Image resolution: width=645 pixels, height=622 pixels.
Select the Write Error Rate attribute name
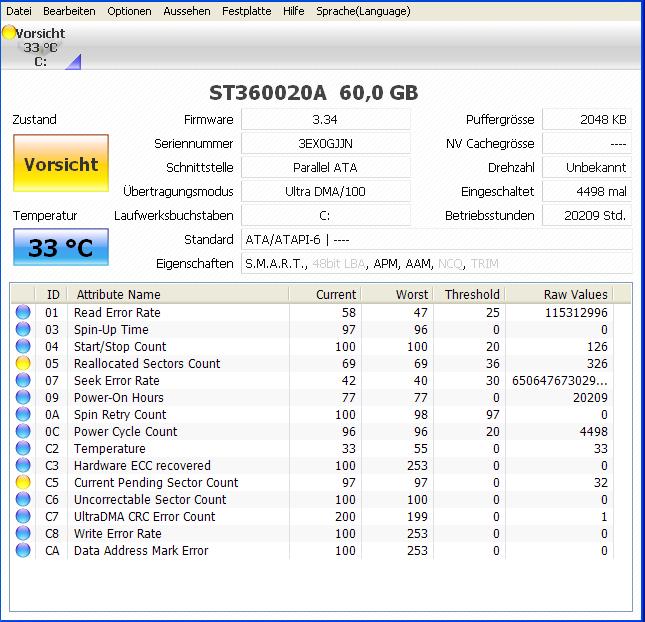click(x=117, y=533)
